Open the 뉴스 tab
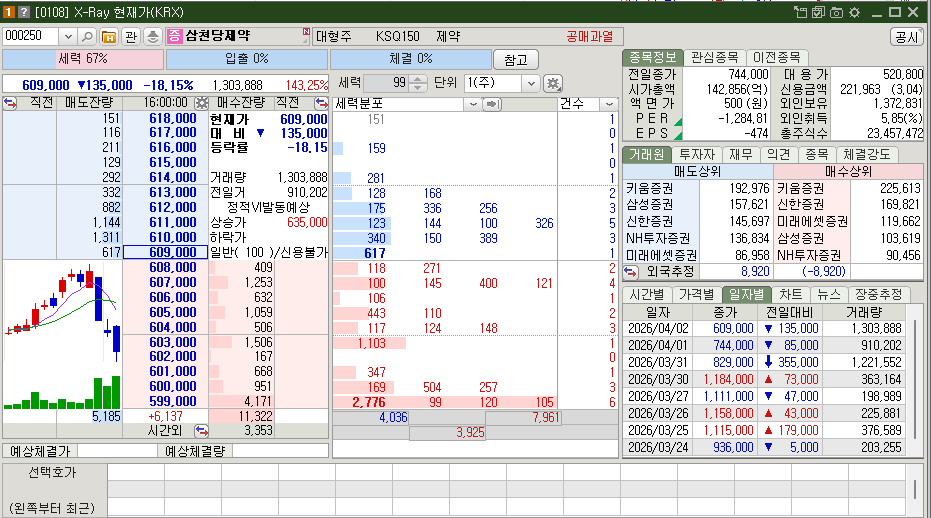The image size is (931, 518). coord(828,295)
